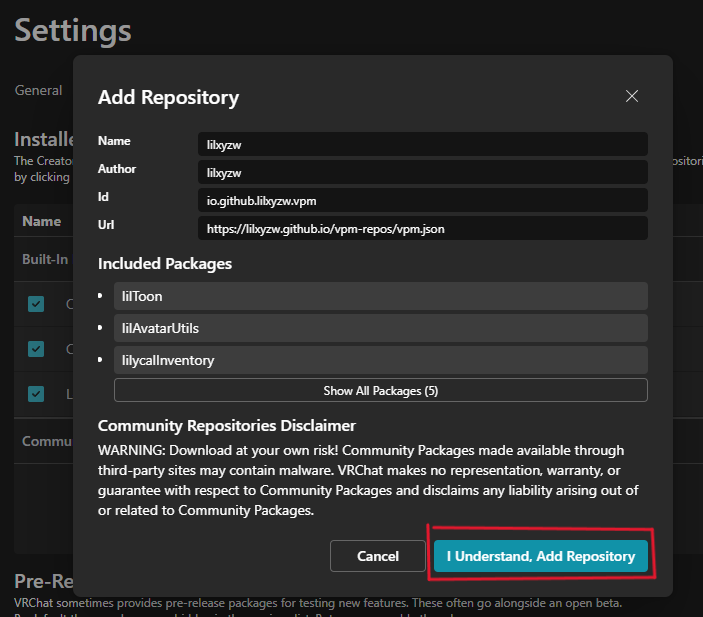Click the Name field in dialog
This screenshot has width=703, height=617.
click(x=422, y=144)
